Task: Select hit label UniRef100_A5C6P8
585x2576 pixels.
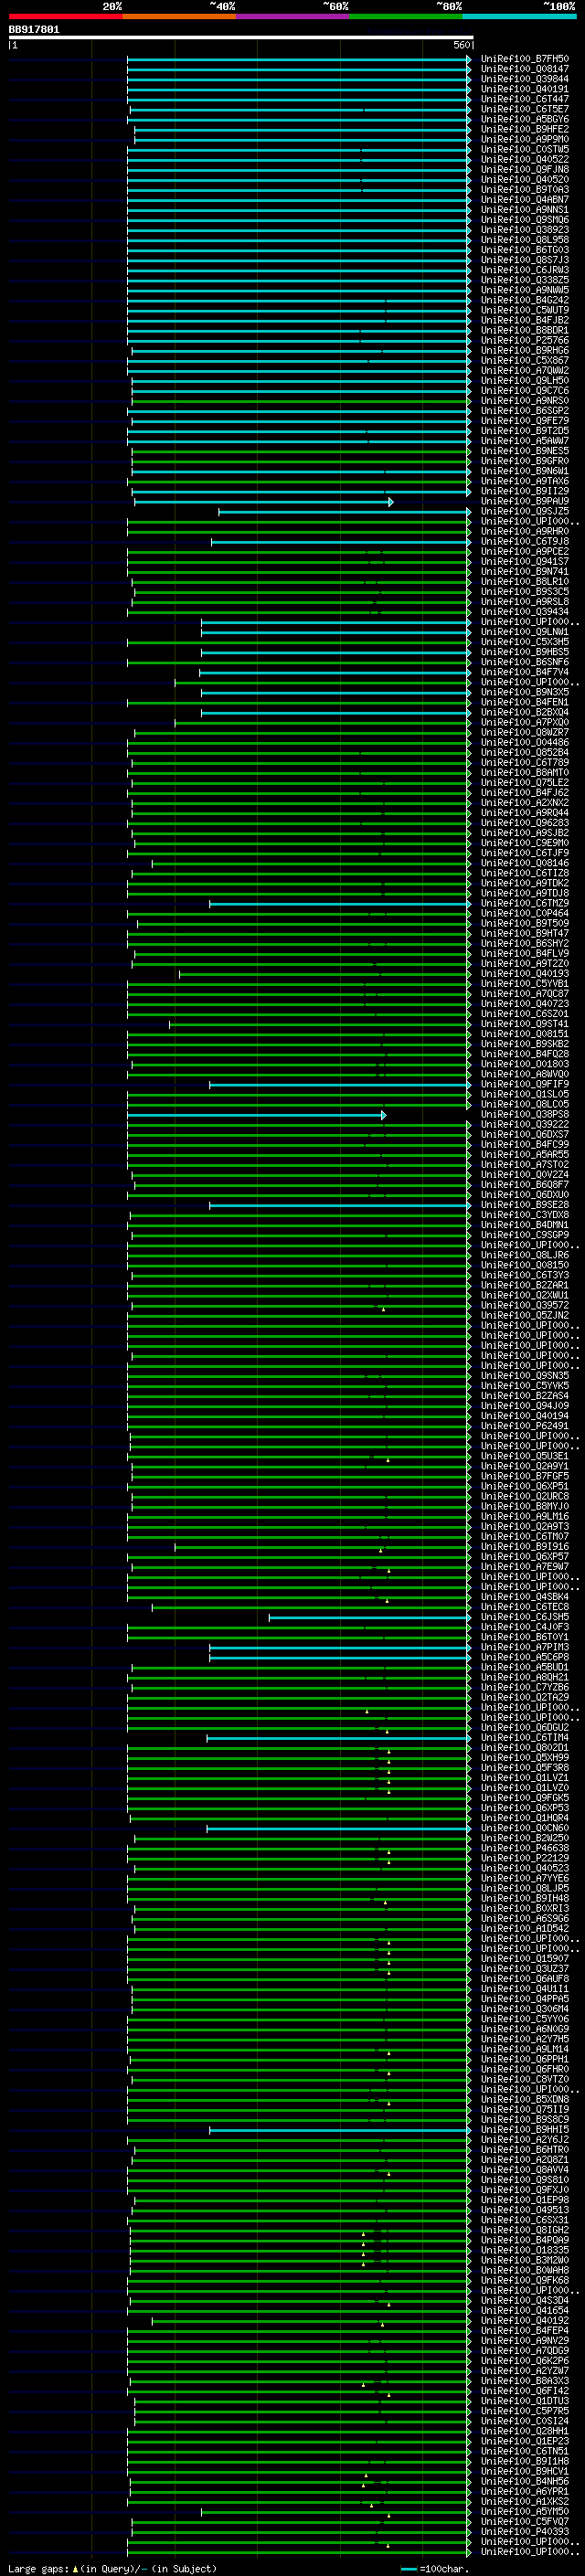Action: click(x=524, y=1657)
